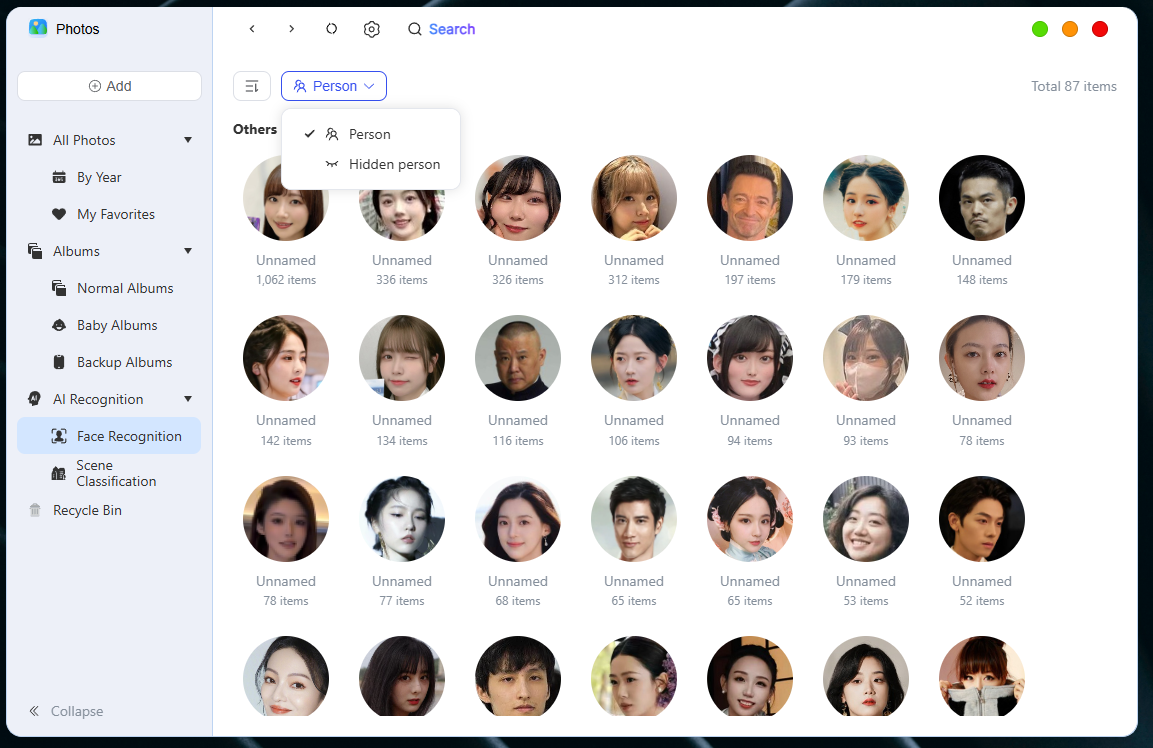Image resolution: width=1153 pixels, height=748 pixels.
Task: Collapse the Albums section arrow
Action: tap(188, 251)
